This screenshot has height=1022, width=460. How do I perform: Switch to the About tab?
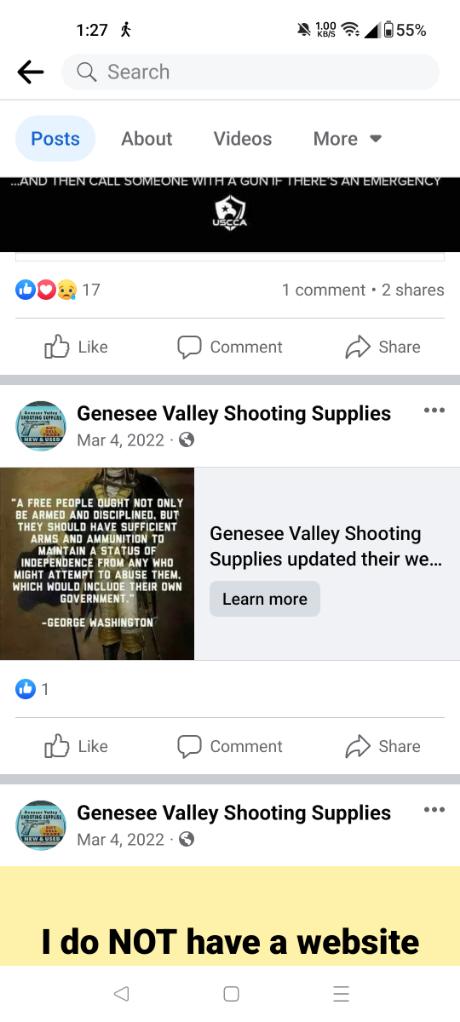click(147, 139)
